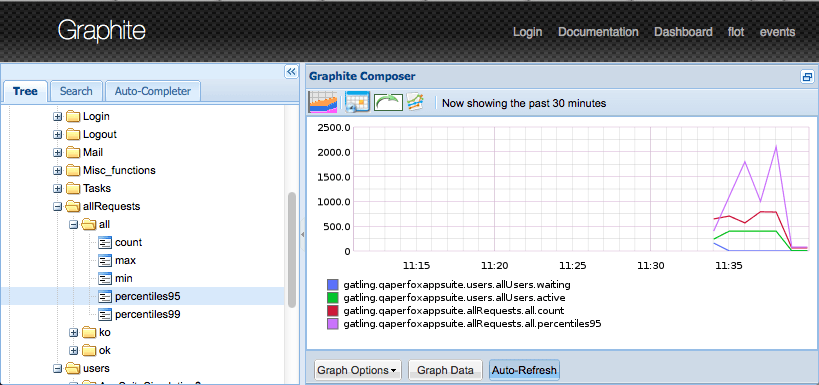Image resolution: width=819 pixels, height=385 pixels.
Task: Click the ko folder icon
Action: click(x=89, y=332)
